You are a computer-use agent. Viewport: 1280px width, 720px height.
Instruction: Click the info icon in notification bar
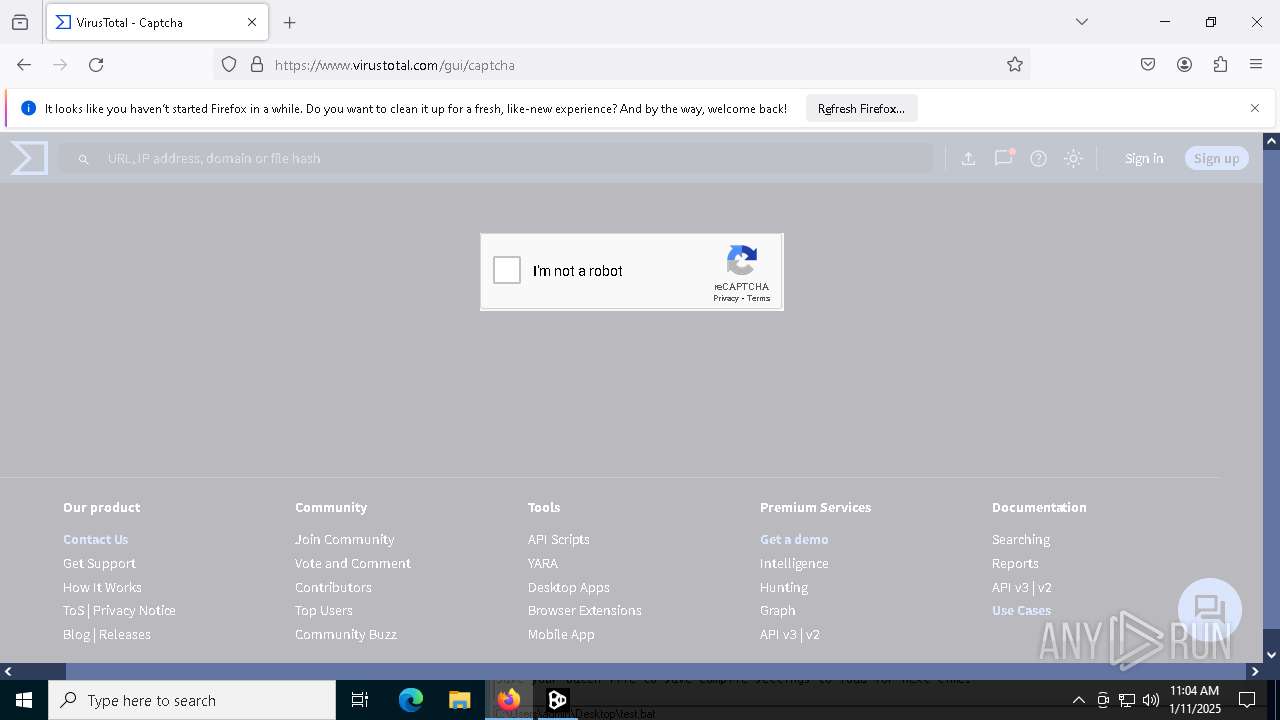click(x=28, y=108)
